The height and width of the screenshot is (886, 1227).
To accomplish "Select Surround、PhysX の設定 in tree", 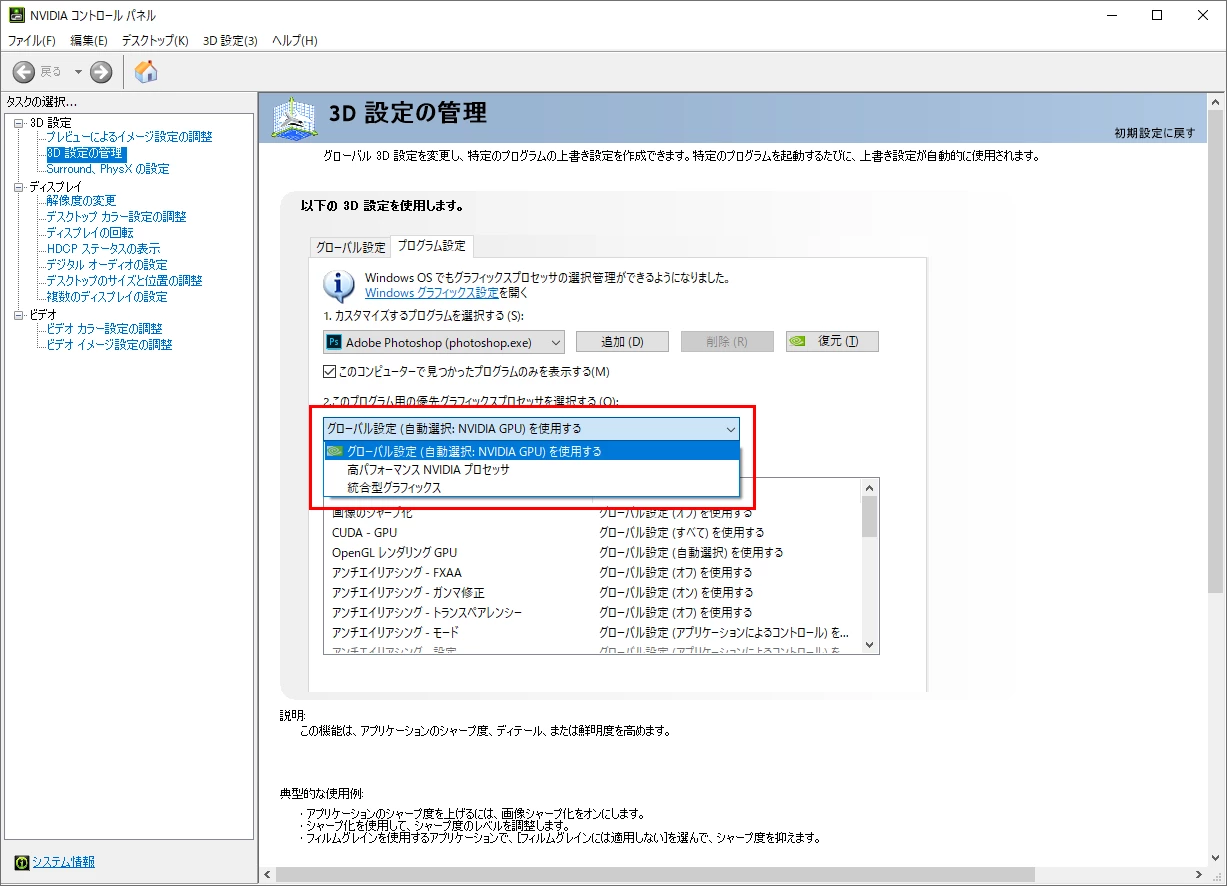I will (x=108, y=169).
